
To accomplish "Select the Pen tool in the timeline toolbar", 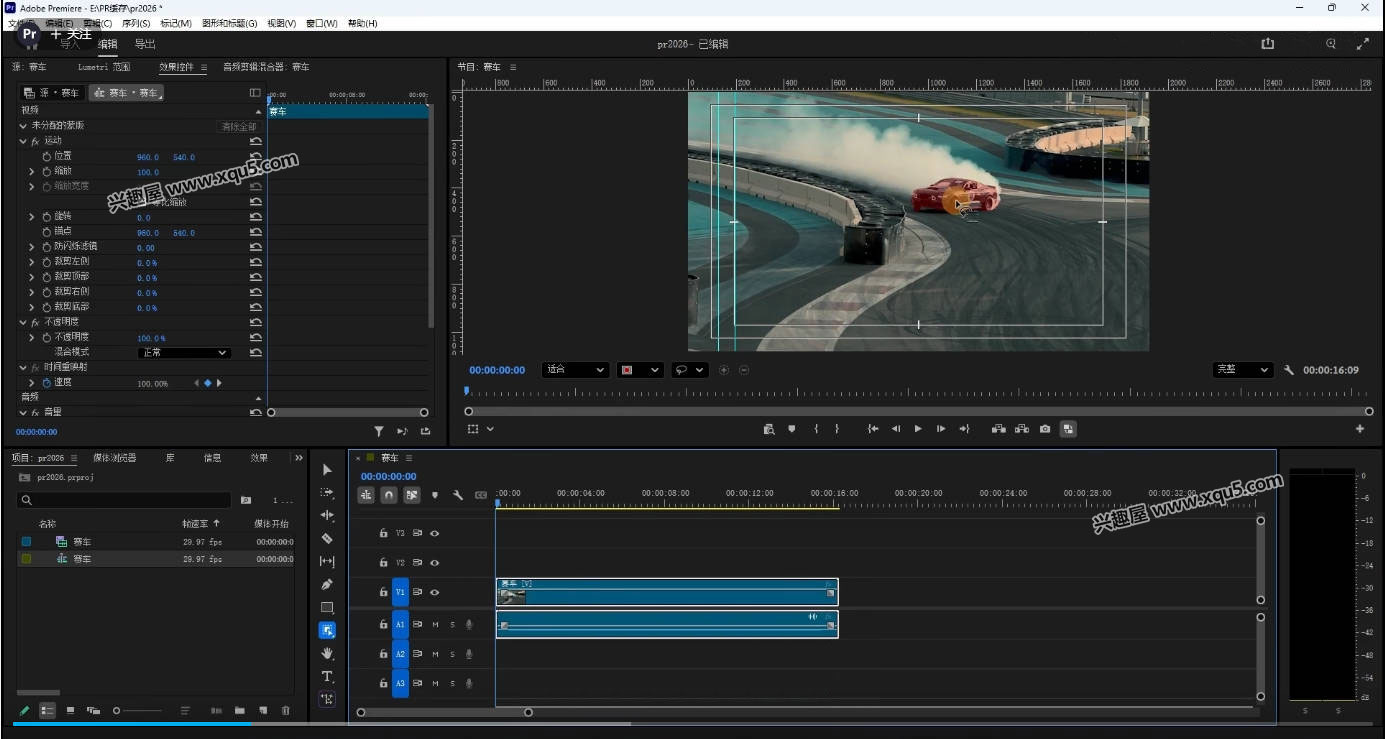I will click(x=327, y=584).
